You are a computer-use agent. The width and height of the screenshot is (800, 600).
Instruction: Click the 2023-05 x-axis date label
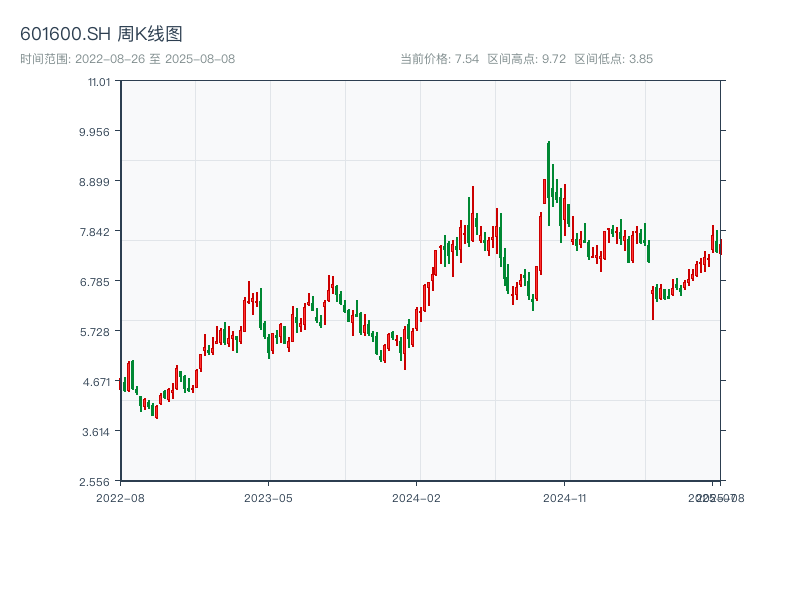coord(269,497)
